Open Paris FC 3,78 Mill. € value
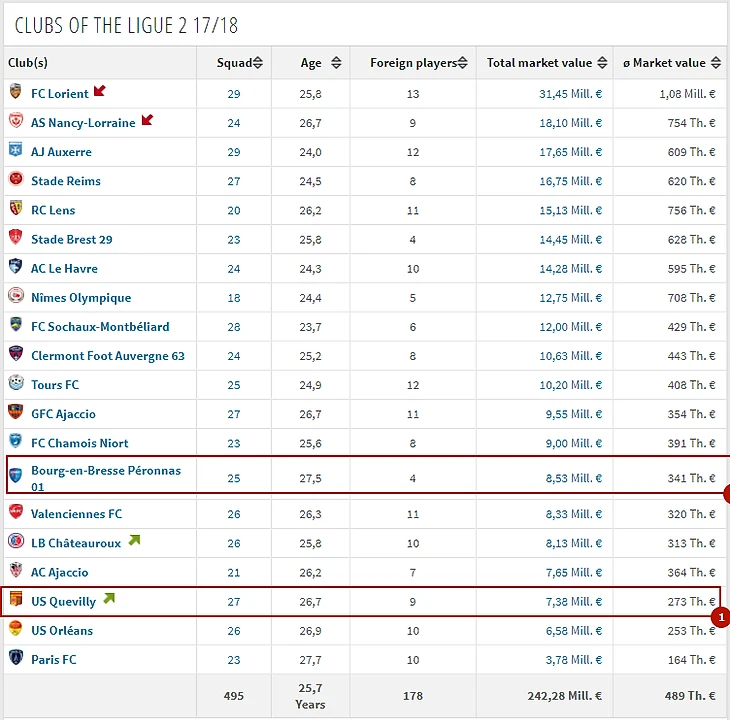Screen dimensions: 730x720 [574, 659]
